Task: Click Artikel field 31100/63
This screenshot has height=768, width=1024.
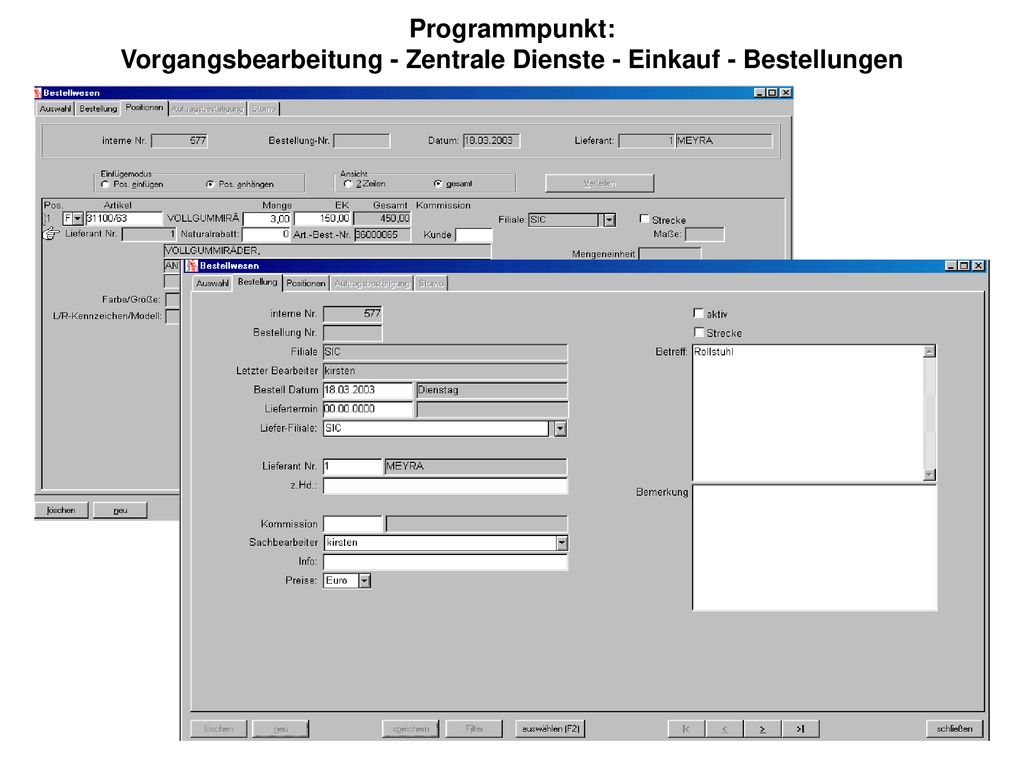Action: click(124, 219)
